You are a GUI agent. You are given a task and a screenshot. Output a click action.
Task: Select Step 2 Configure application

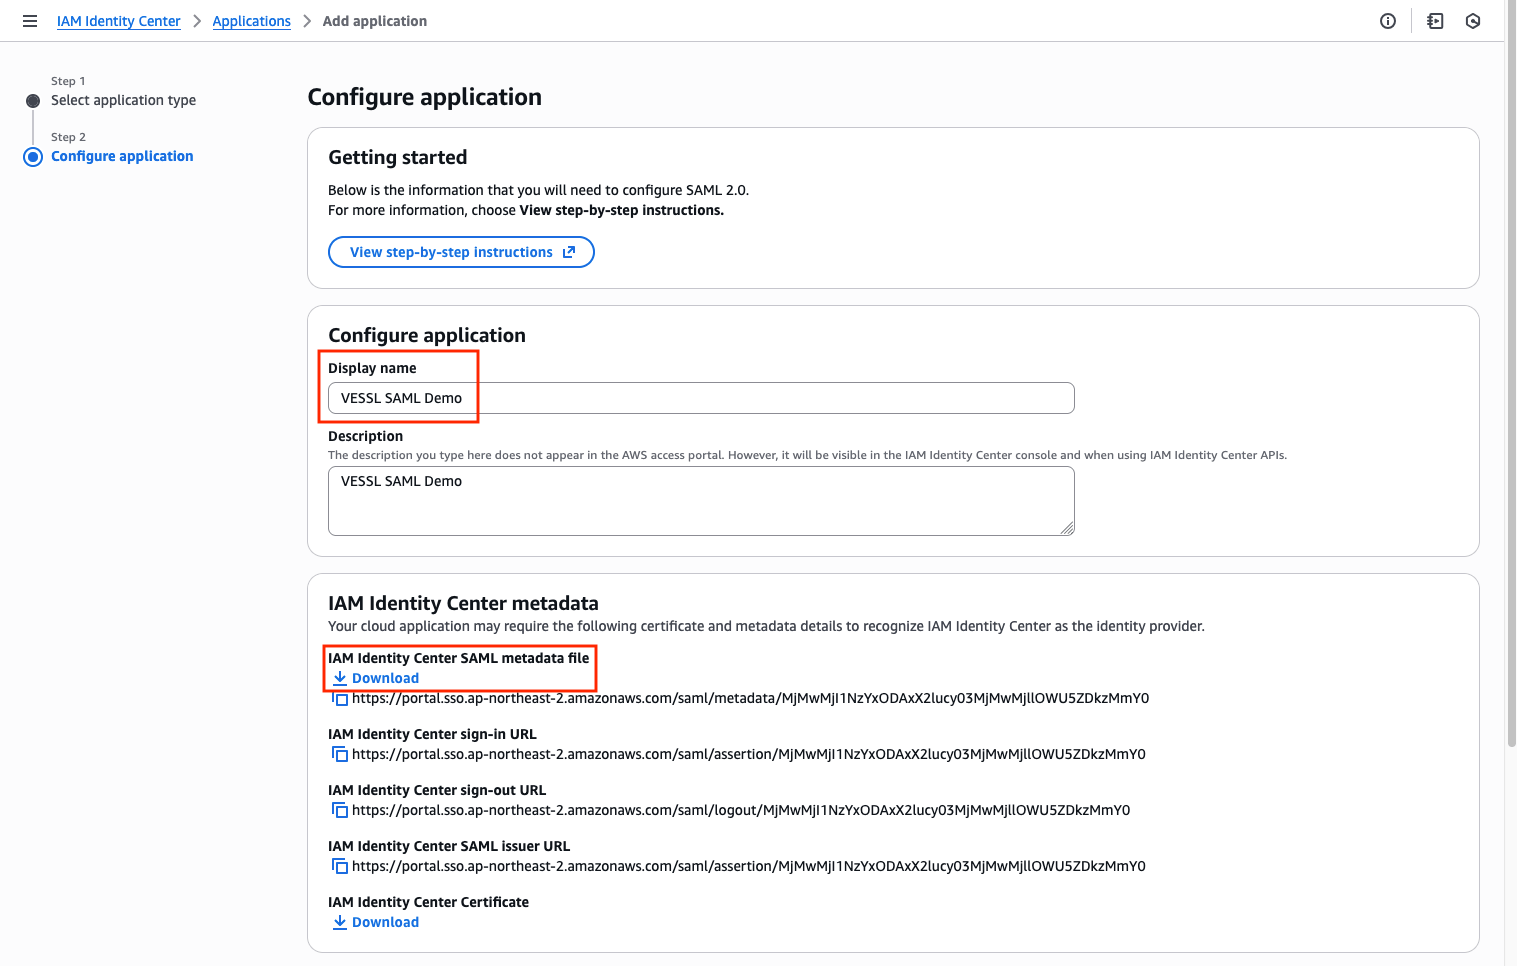coord(122,156)
